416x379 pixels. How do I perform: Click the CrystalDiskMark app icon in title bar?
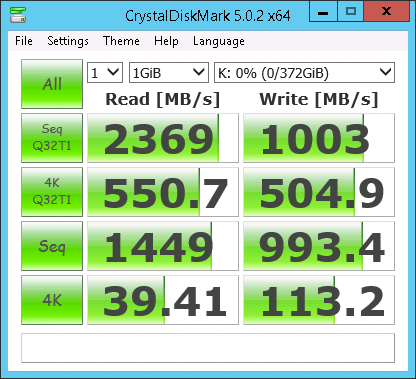click(x=18, y=14)
